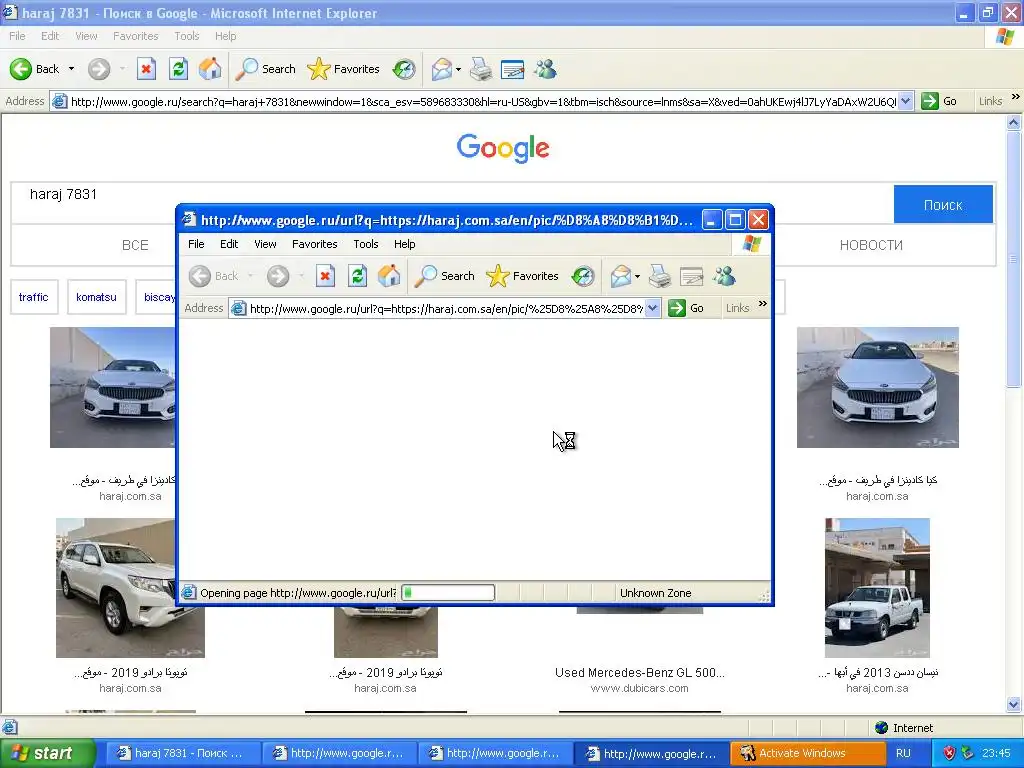Screen dimensions: 1024x768
Task: Click Internet zone text in main status bar
Action: click(x=912, y=728)
